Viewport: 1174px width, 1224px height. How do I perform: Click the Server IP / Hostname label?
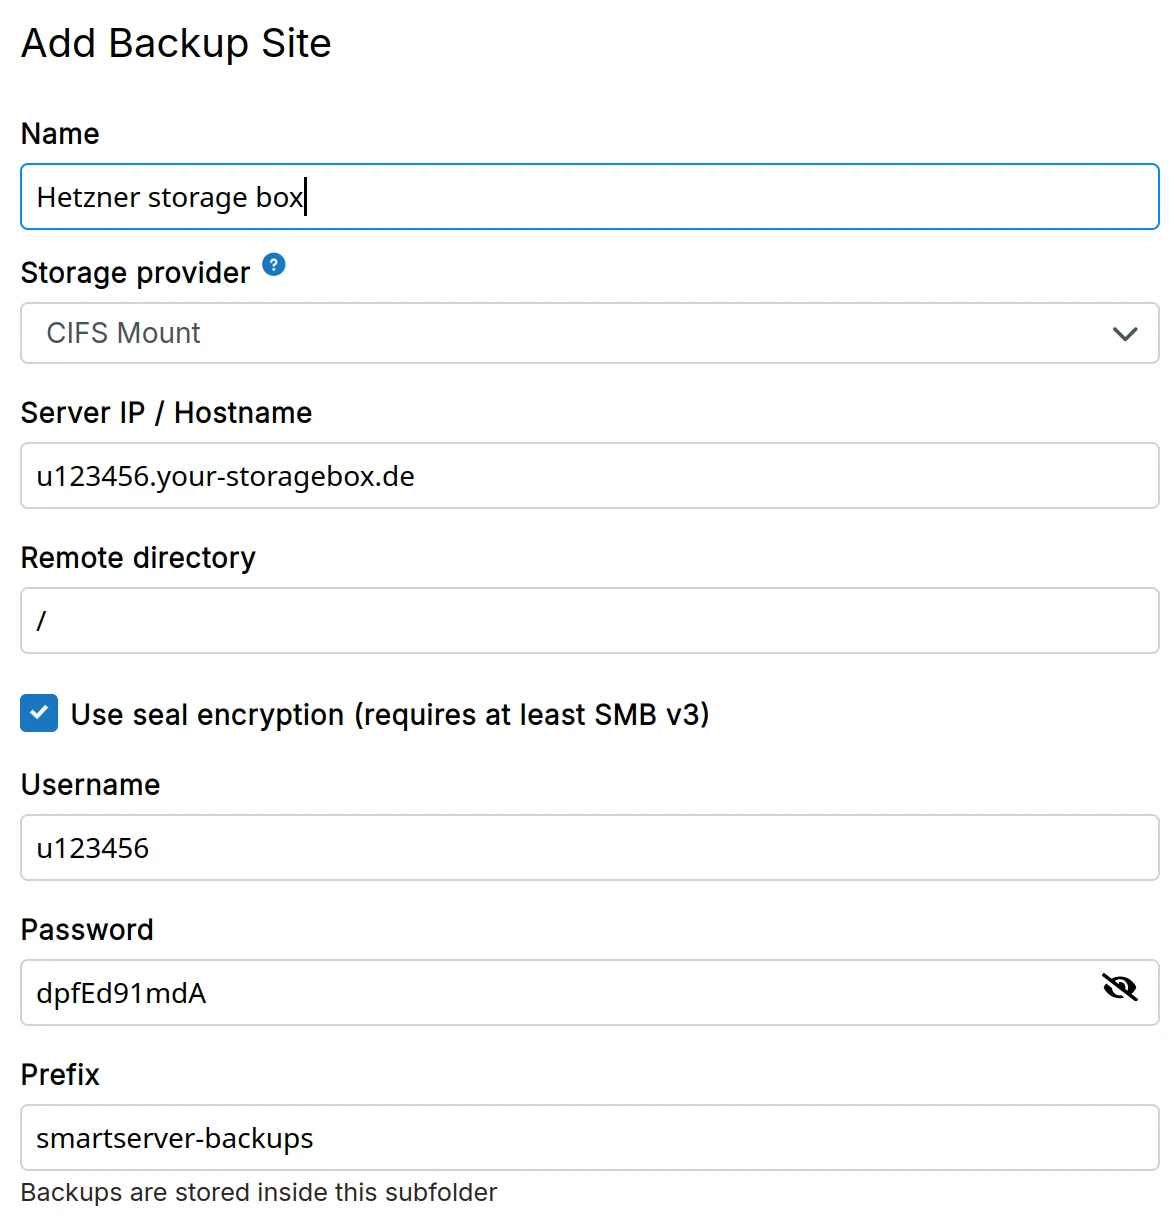coord(166,413)
